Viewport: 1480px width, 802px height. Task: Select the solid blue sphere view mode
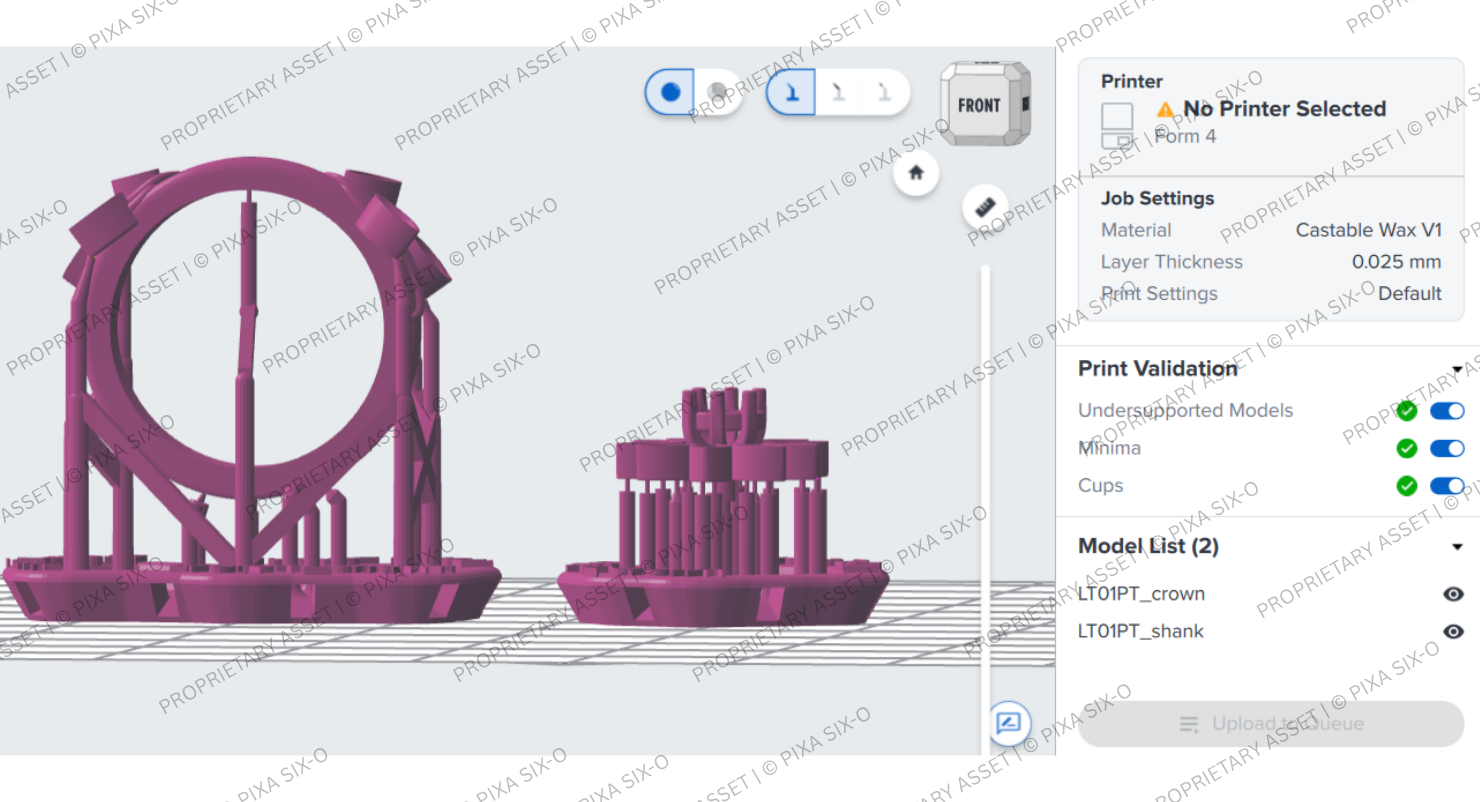click(x=670, y=92)
